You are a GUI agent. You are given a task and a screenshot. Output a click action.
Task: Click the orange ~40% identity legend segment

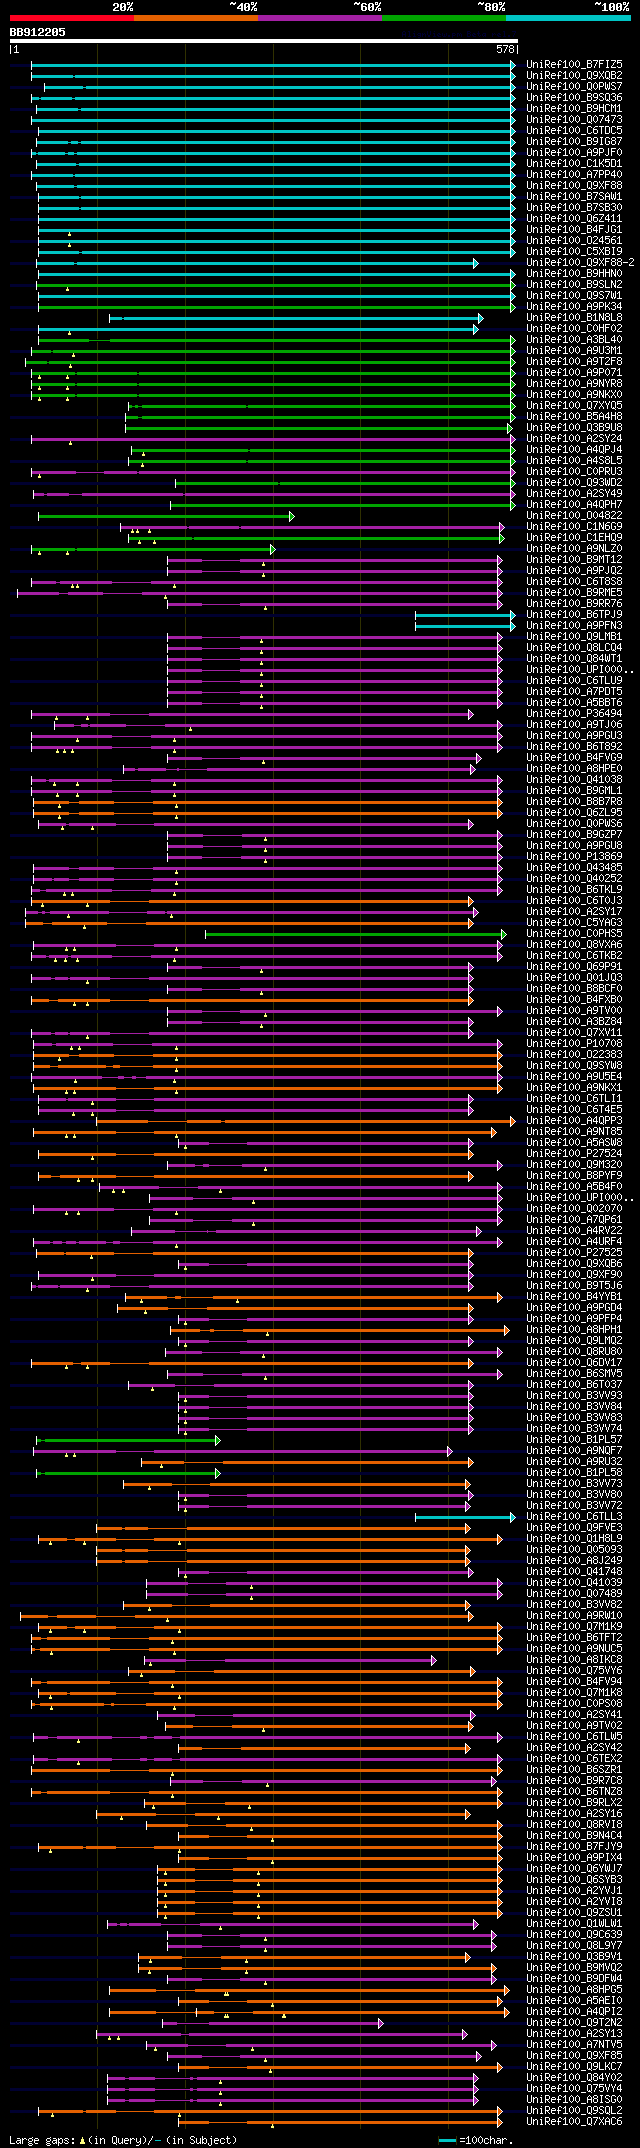tap(196, 18)
